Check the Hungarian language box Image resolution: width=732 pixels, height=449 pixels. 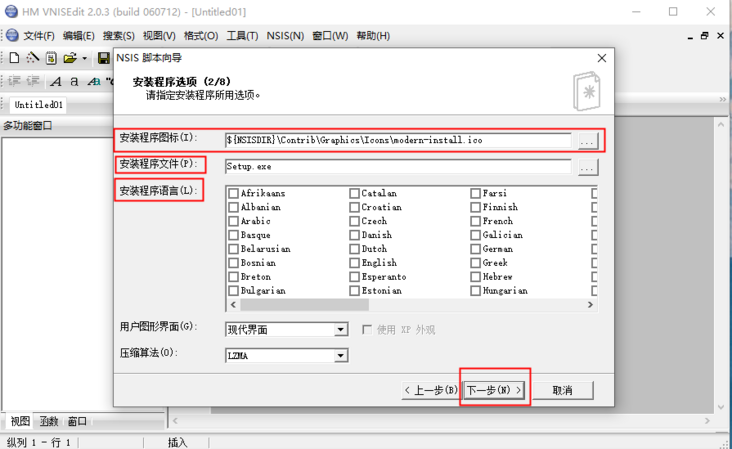click(x=475, y=291)
